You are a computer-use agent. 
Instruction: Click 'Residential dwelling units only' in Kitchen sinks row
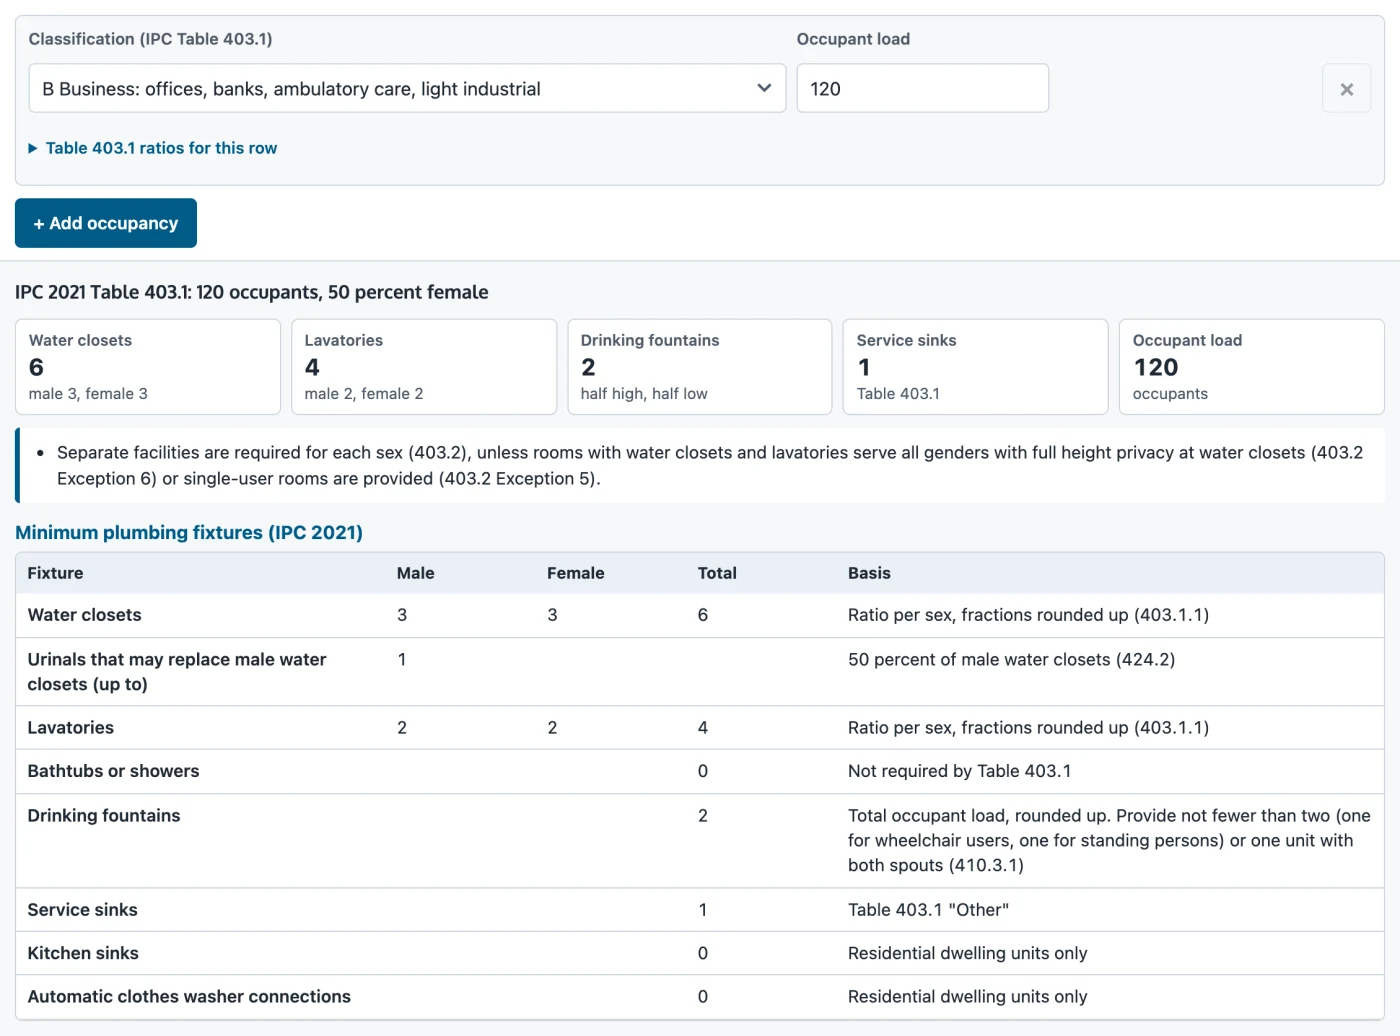pyautogui.click(x=967, y=953)
